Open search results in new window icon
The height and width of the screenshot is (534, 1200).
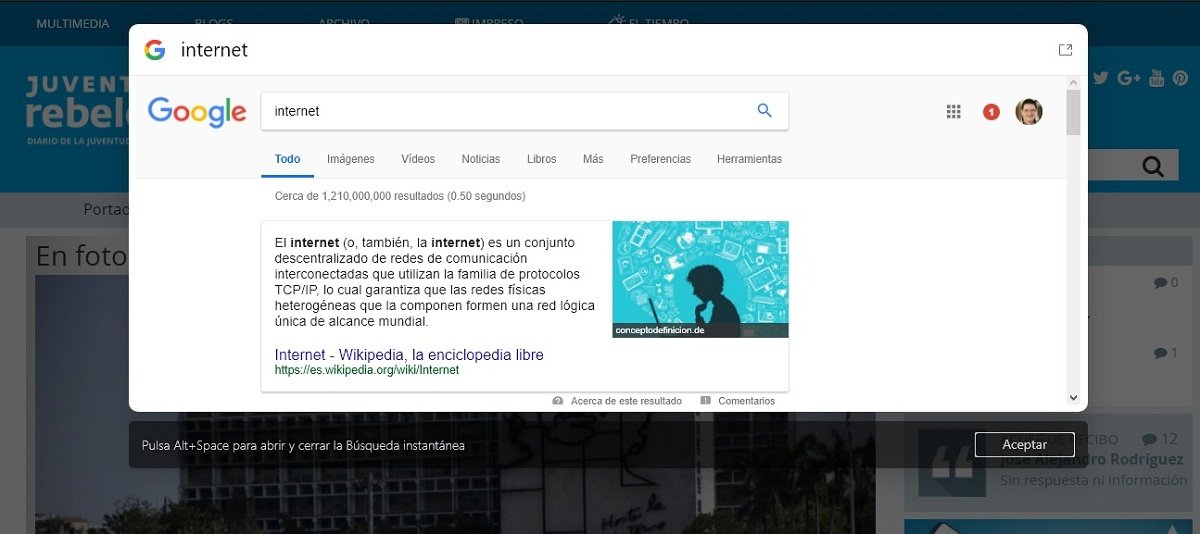(x=1065, y=50)
